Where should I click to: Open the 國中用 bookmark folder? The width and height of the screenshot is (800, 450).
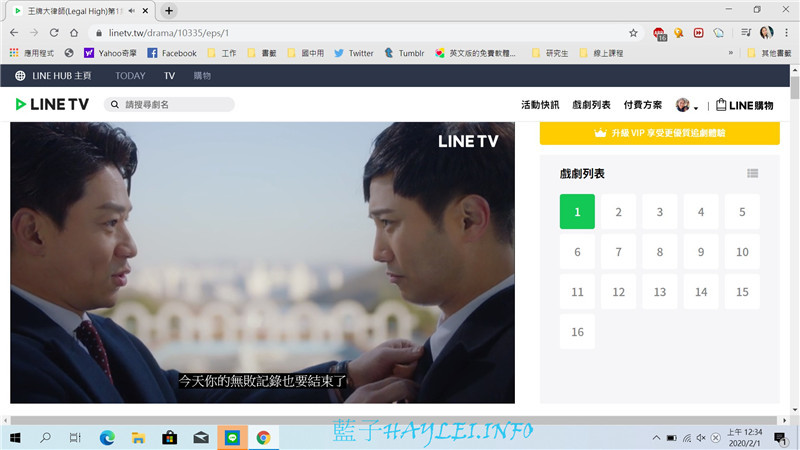tap(306, 53)
